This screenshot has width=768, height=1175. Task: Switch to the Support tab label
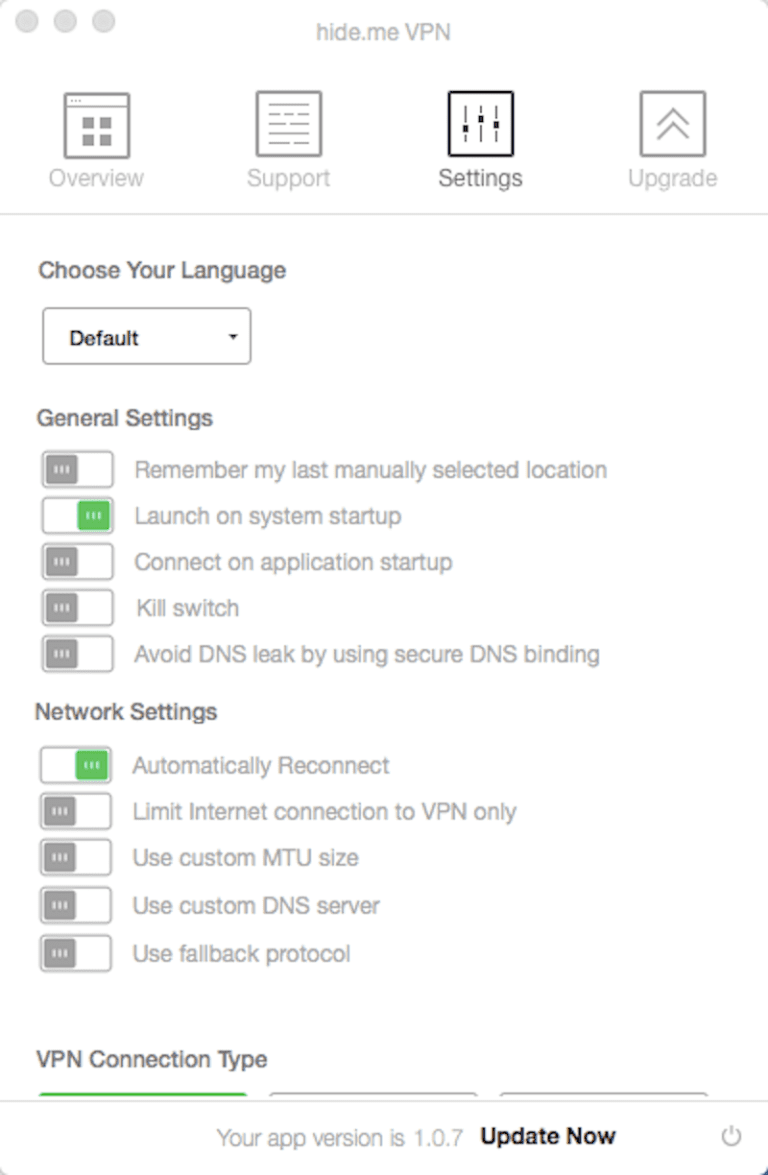point(288,179)
